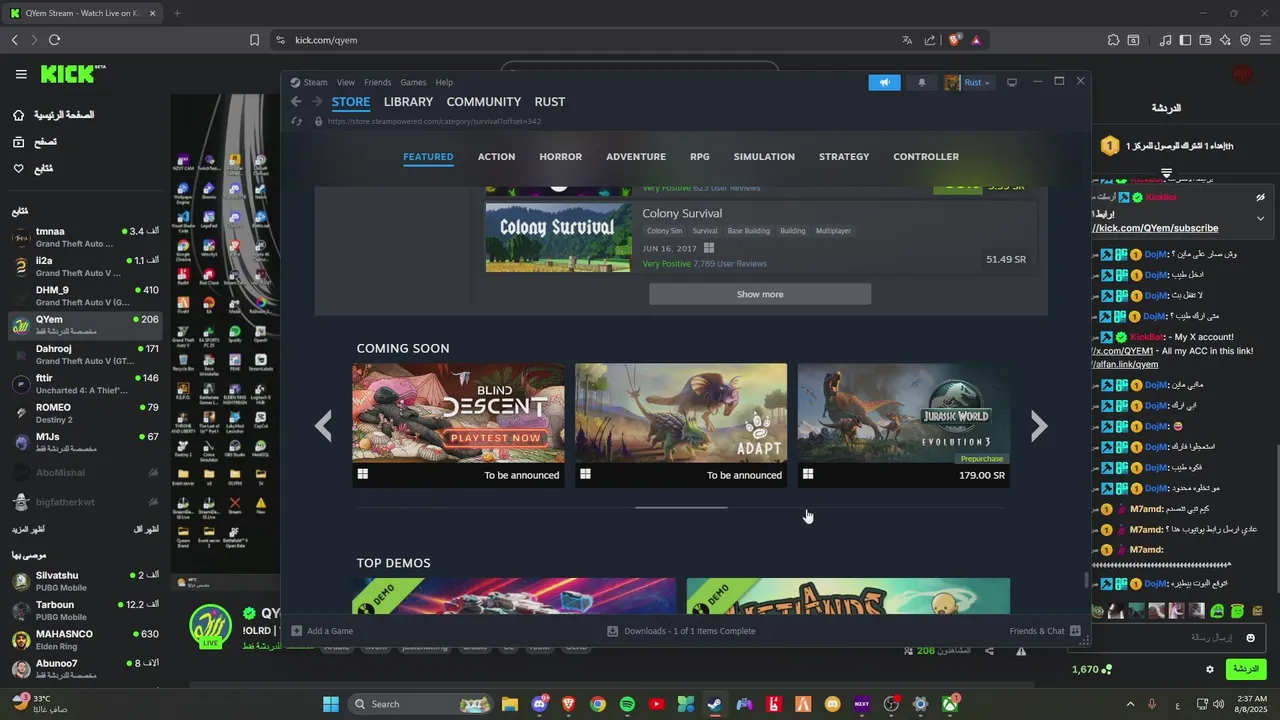Open the Friends menu in Steam

pyautogui.click(x=378, y=82)
